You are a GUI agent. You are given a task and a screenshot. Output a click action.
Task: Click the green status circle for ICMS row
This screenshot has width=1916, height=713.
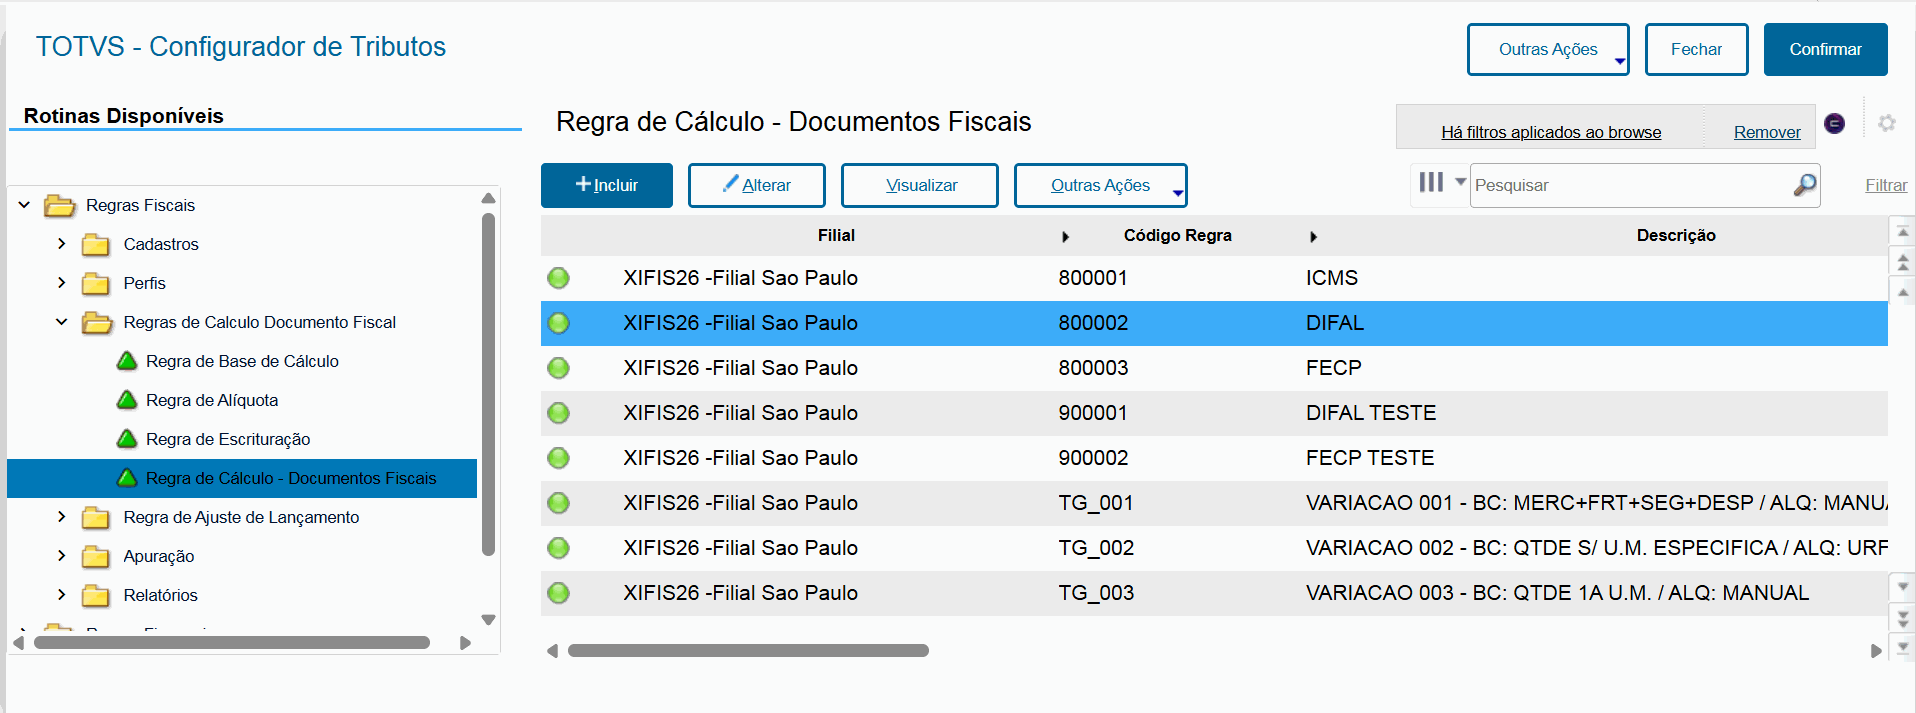click(x=559, y=278)
